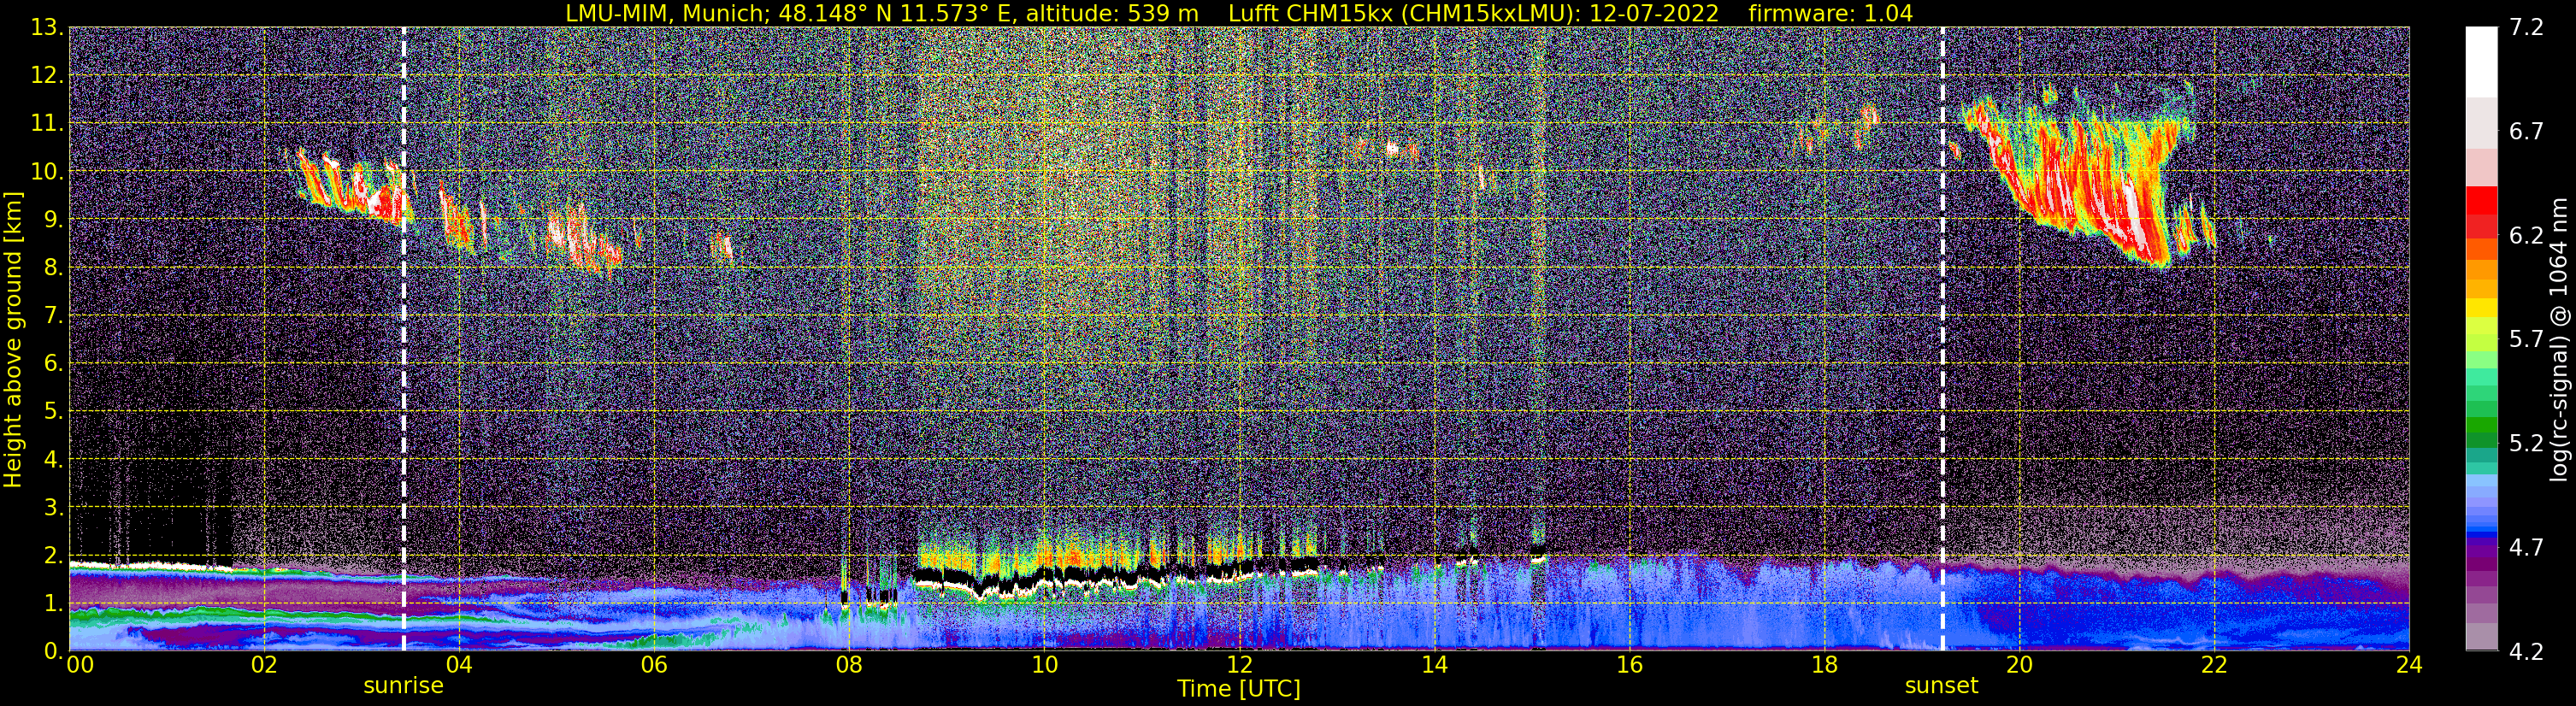
Task: Click the sunrise dashed vertical line
Action: [x=404, y=339]
